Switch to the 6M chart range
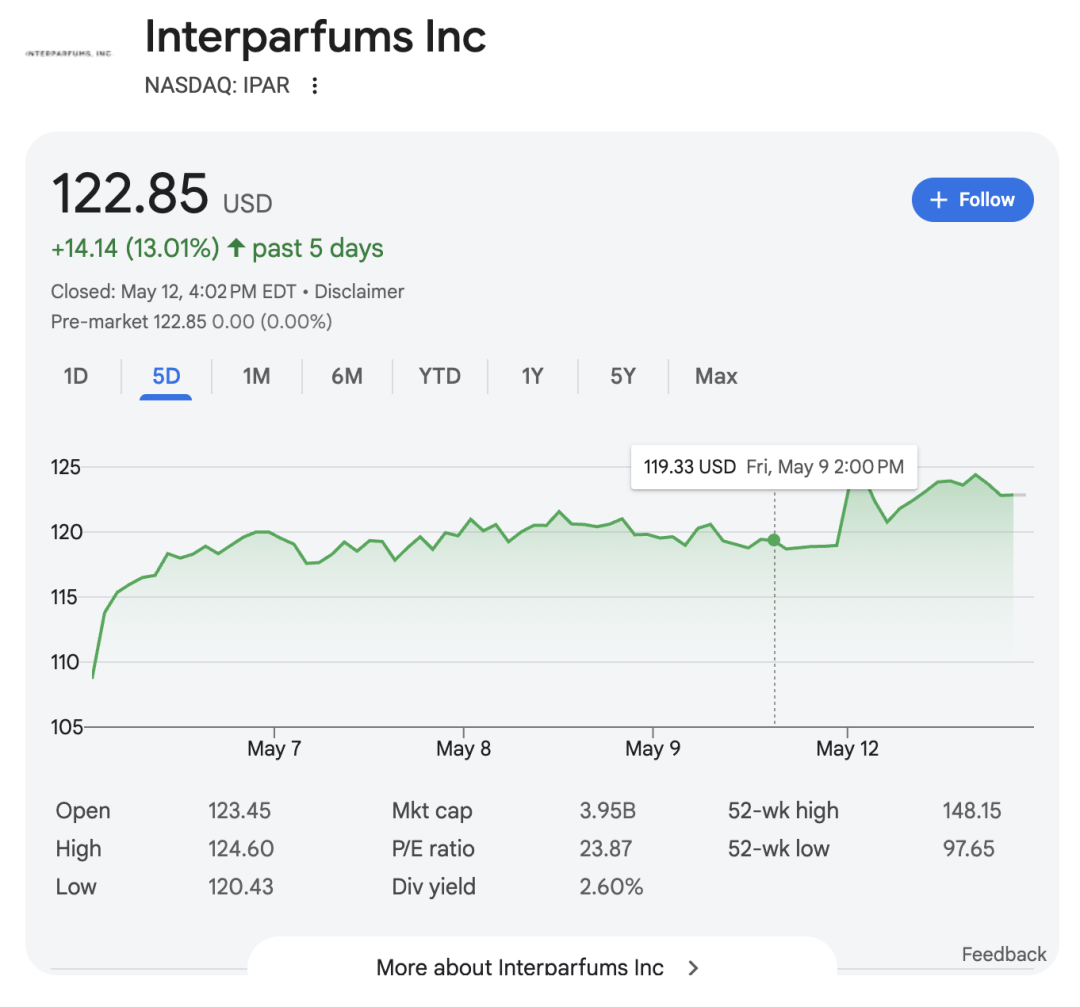1080x1007 pixels. (346, 377)
